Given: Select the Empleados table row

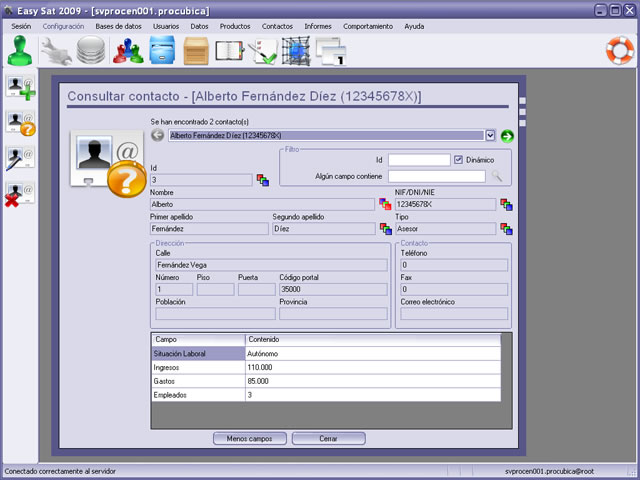Looking at the screenshot, I should point(326,395).
